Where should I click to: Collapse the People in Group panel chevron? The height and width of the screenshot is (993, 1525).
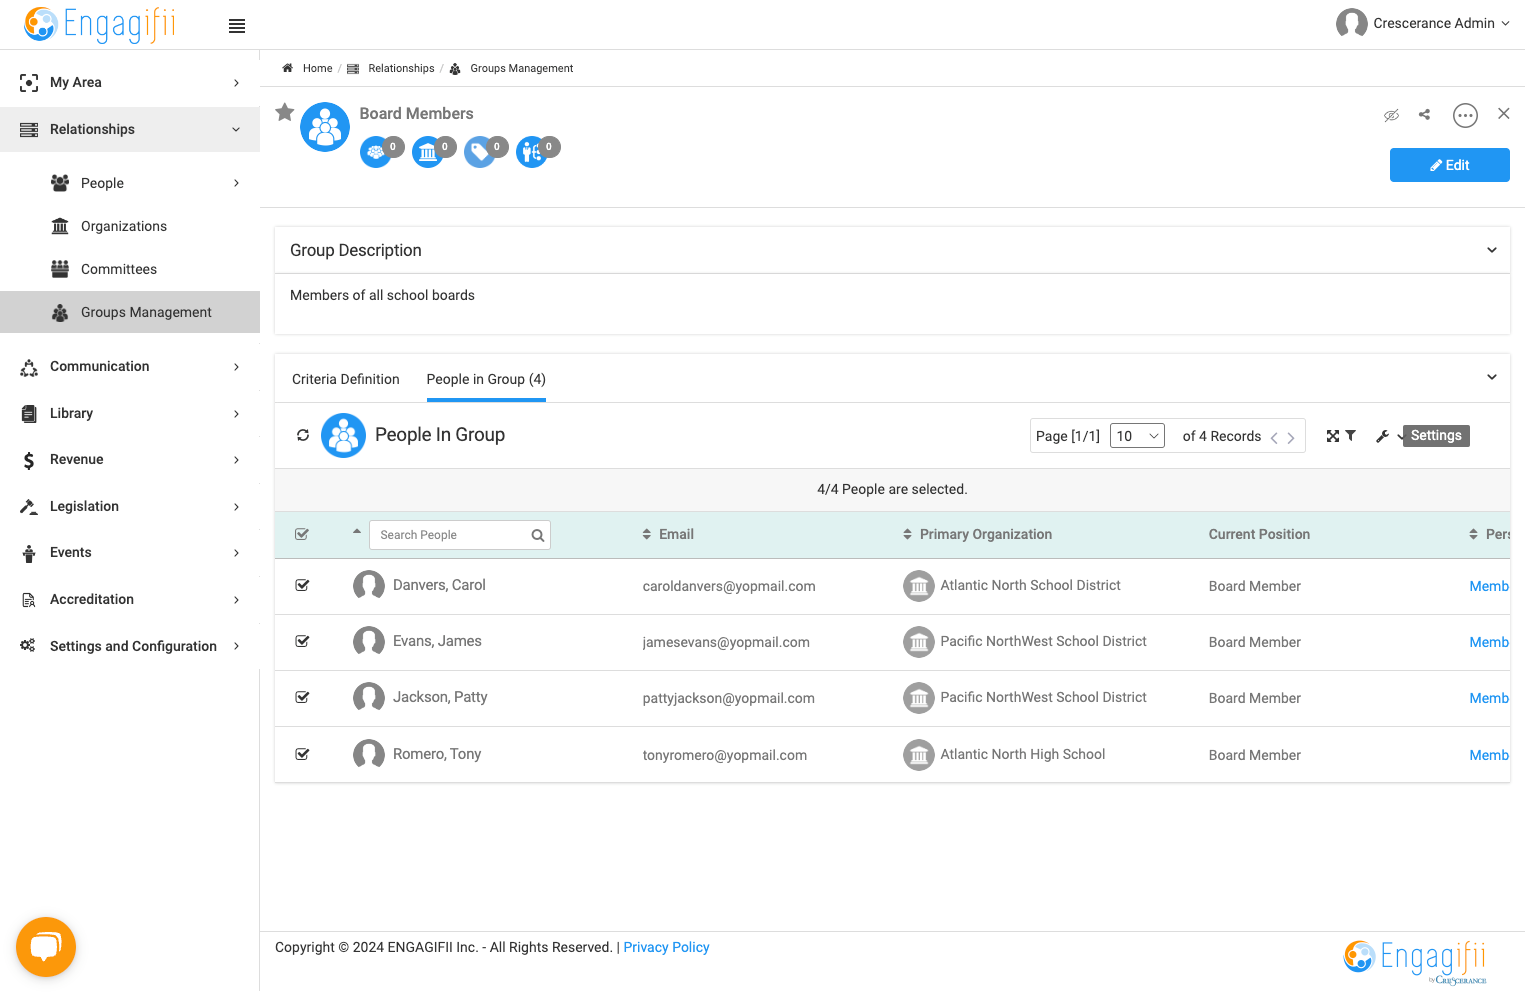coord(1492,377)
